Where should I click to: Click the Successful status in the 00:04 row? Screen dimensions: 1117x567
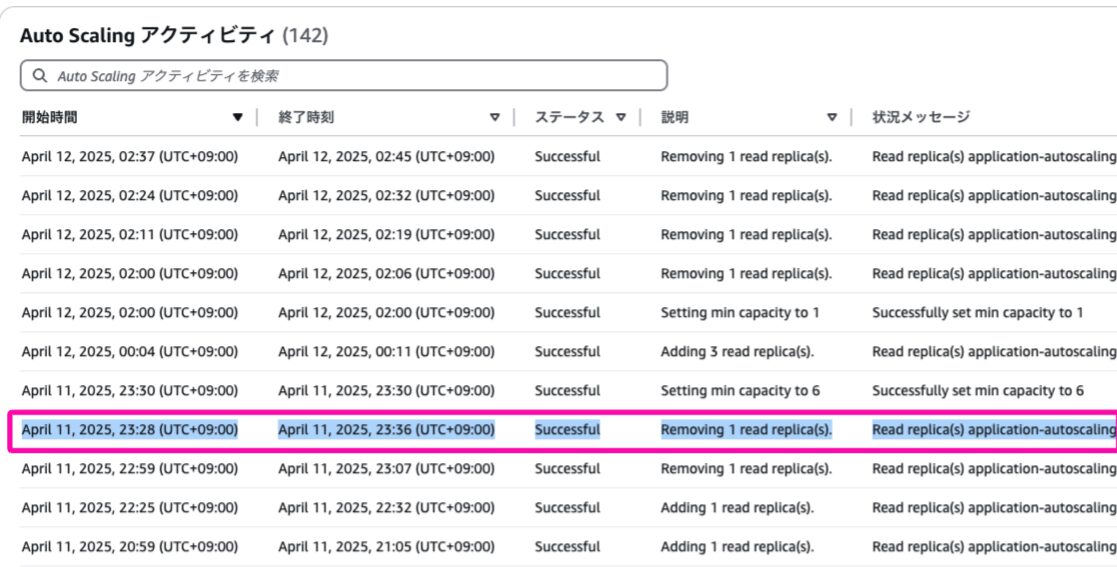pyautogui.click(x=567, y=352)
